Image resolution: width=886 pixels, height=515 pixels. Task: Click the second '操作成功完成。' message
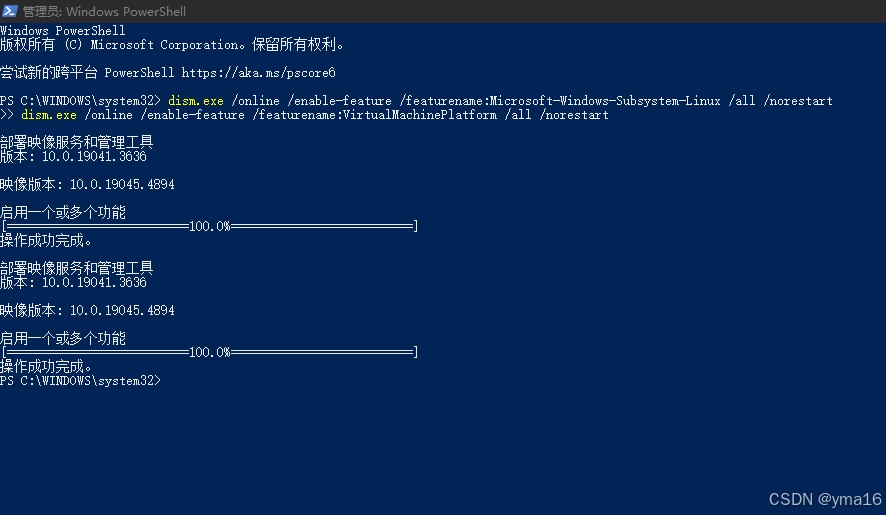click(x=47, y=367)
